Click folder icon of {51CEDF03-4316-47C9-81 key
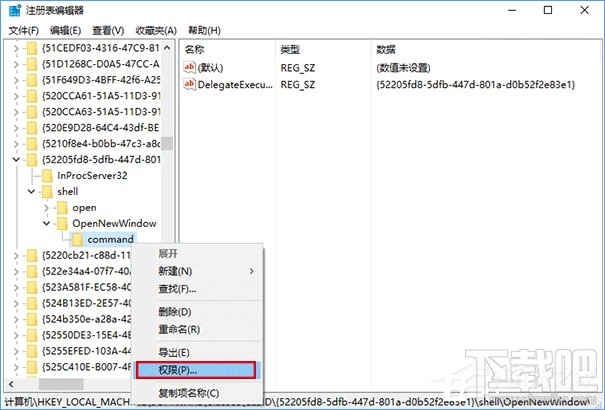Viewport: 605px width, 410px height. click(32, 48)
